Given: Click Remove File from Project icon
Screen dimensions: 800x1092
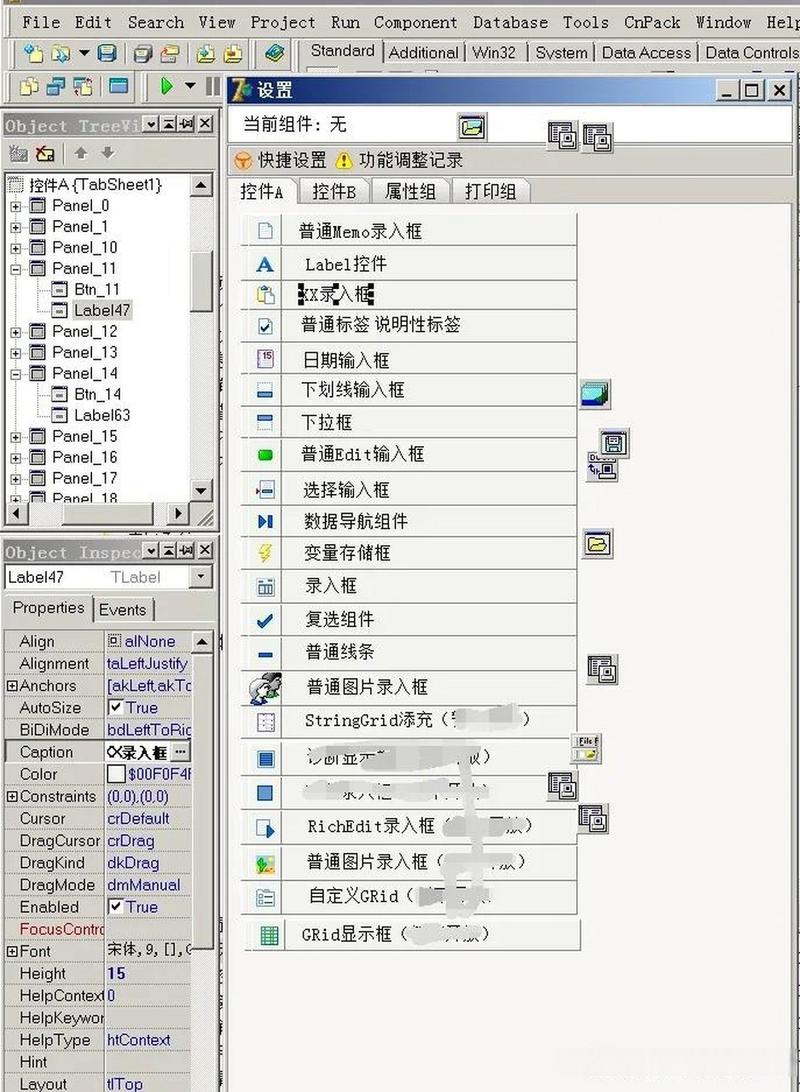Looking at the screenshot, I should [x=233, y=53].
